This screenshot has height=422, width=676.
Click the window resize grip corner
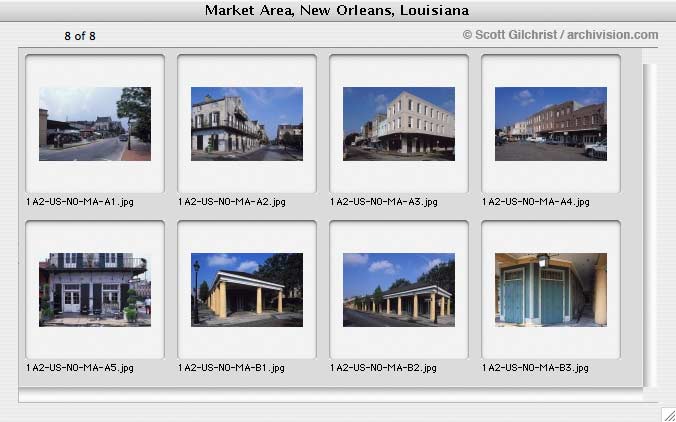669,415
